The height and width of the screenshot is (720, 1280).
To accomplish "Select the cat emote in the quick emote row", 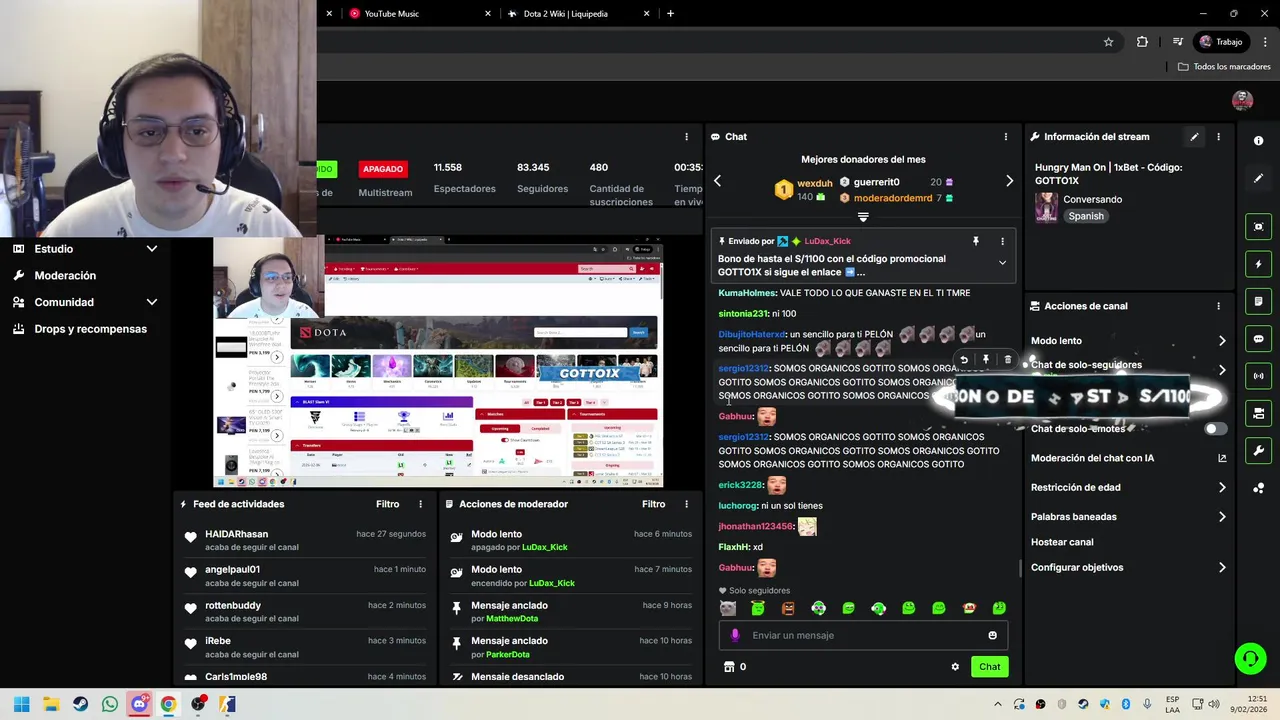I will coord(728,608).
